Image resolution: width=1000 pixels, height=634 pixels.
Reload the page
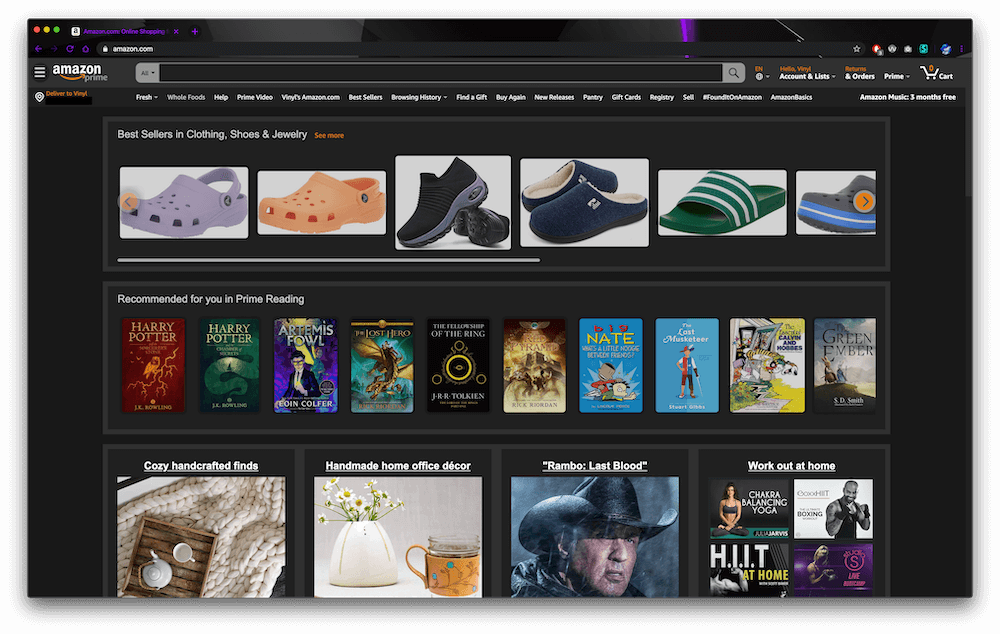pos(70,48)
